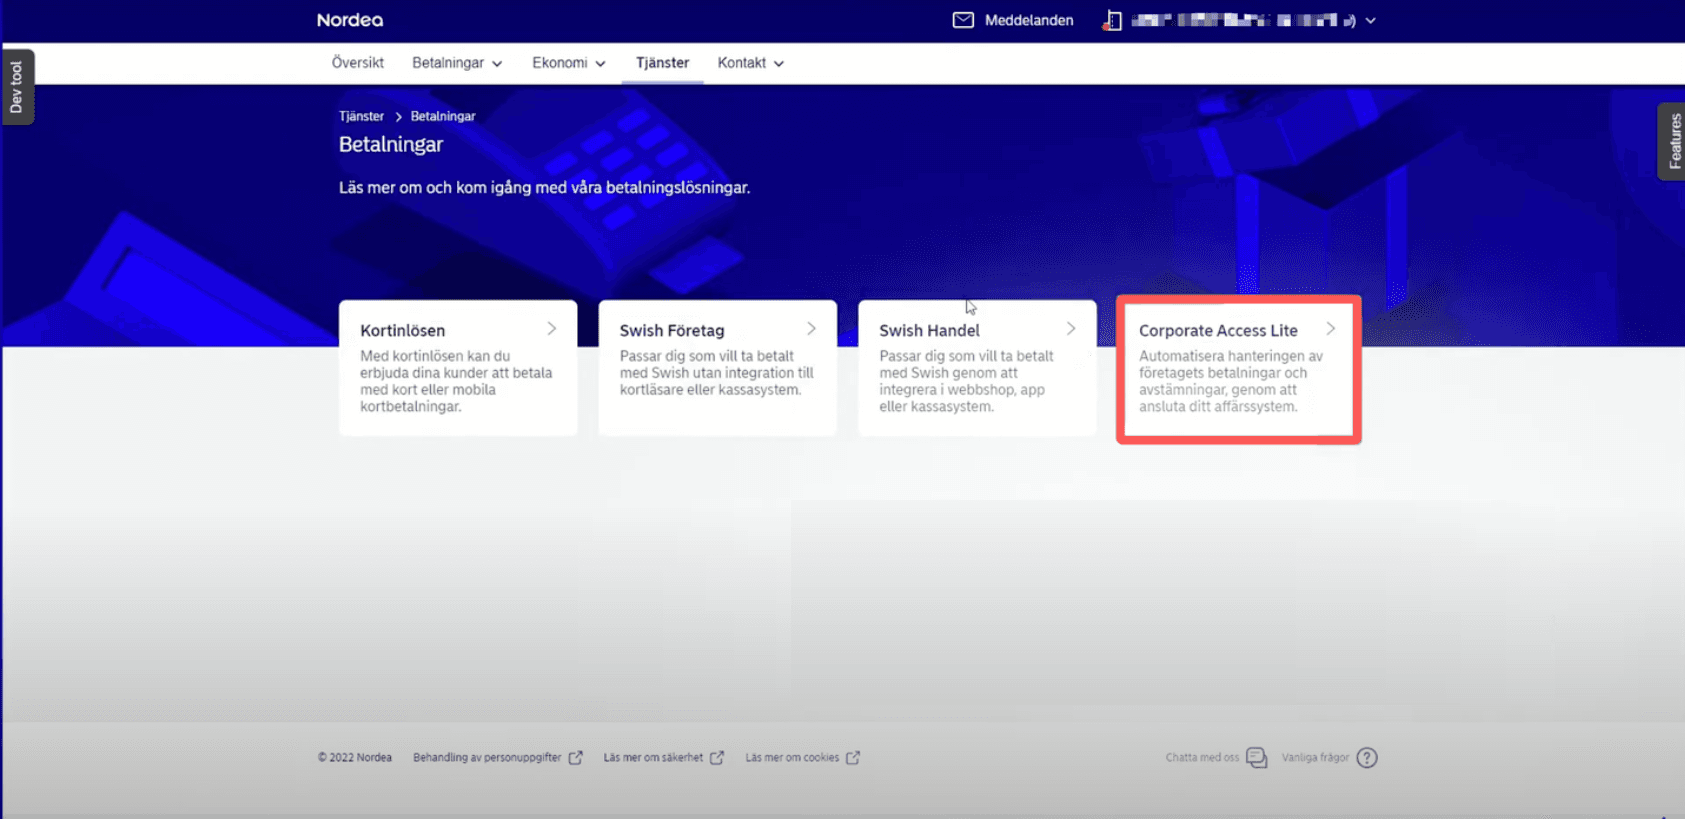
Task: Expand the Ekonomi menu dropdown
Action: point(569,63)
